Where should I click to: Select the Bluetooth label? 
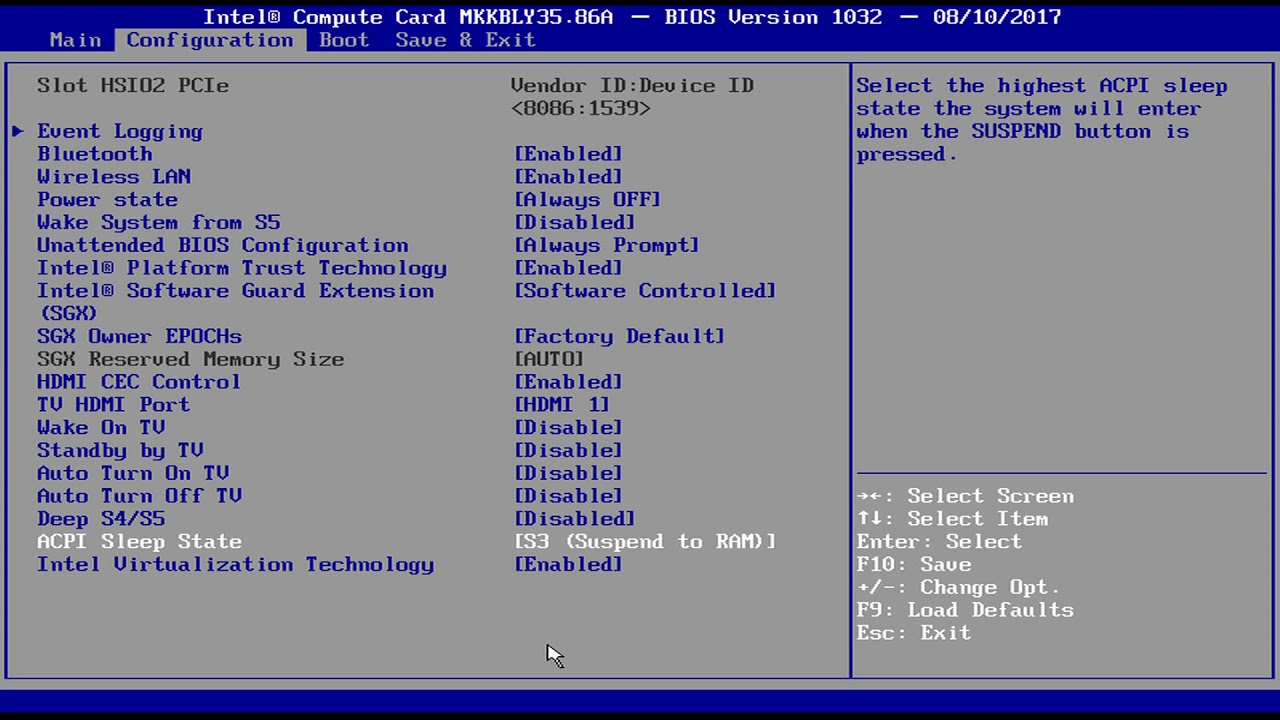tap(95, 154)
